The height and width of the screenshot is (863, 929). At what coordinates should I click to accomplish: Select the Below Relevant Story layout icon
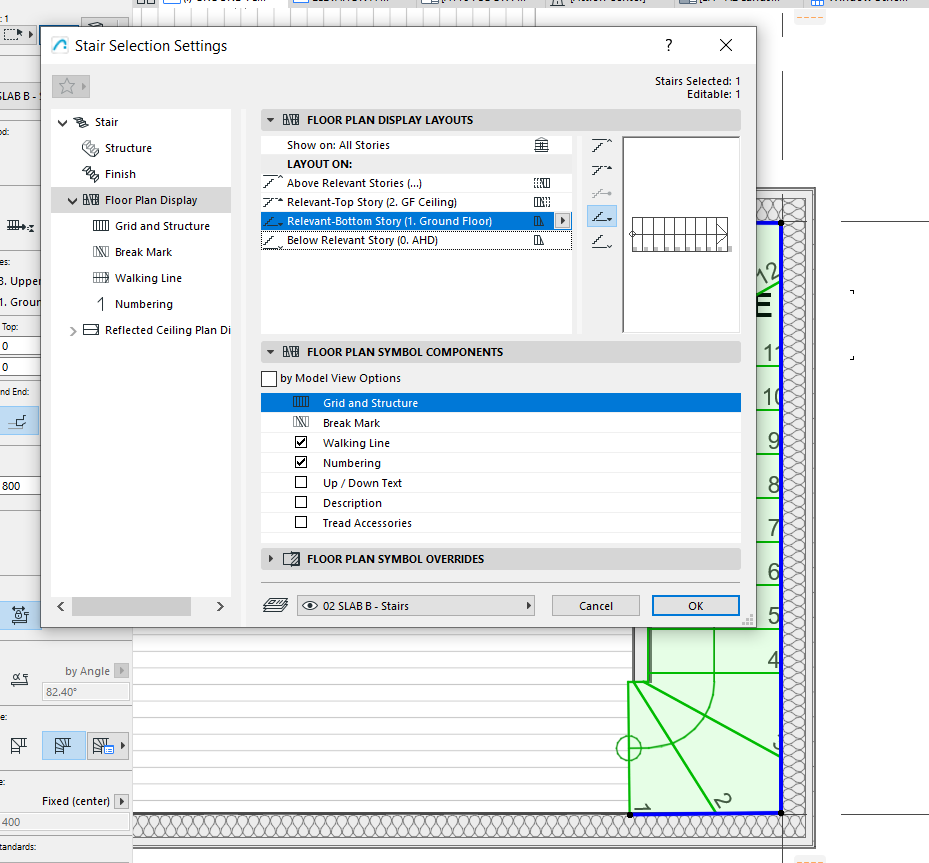point(601,241)
